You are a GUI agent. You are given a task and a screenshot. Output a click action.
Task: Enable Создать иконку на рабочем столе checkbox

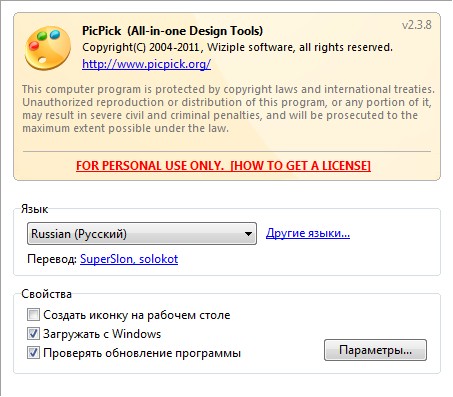point(33,315)
